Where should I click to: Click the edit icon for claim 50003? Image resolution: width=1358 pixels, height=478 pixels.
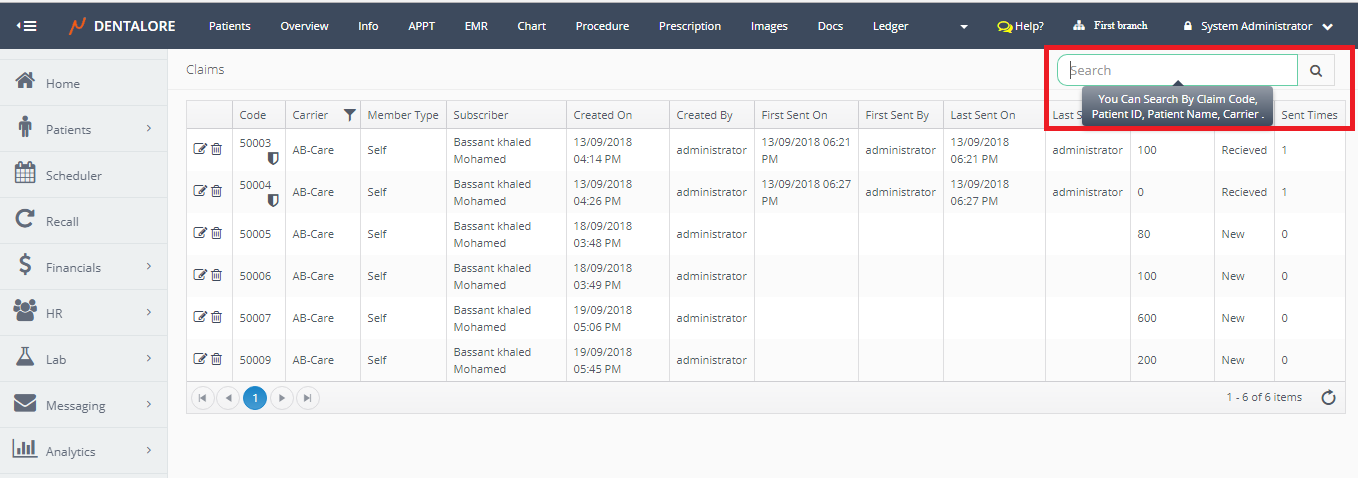(x=200, y=150)
